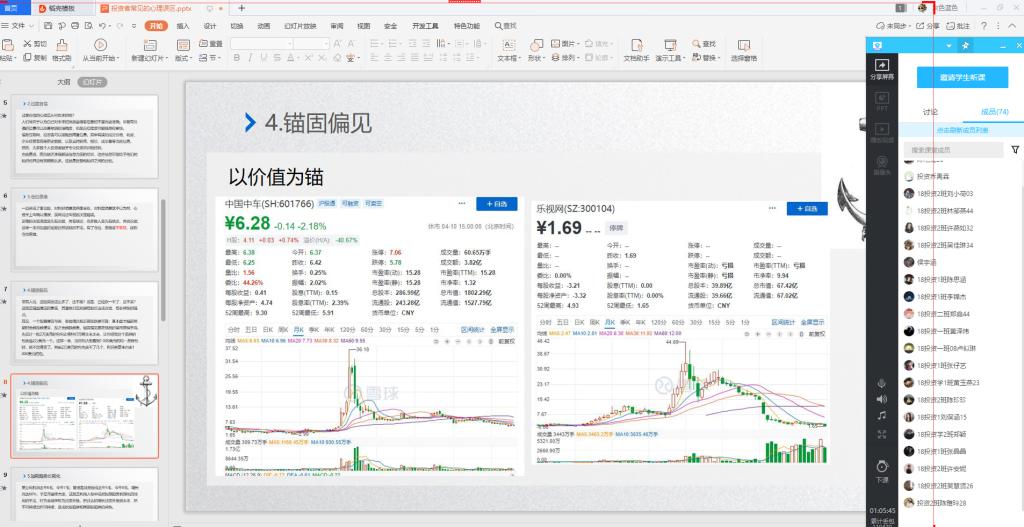Click the pin icon in the classroom panel header
The width and height of the screenshot is (1024, 527).
964,46
